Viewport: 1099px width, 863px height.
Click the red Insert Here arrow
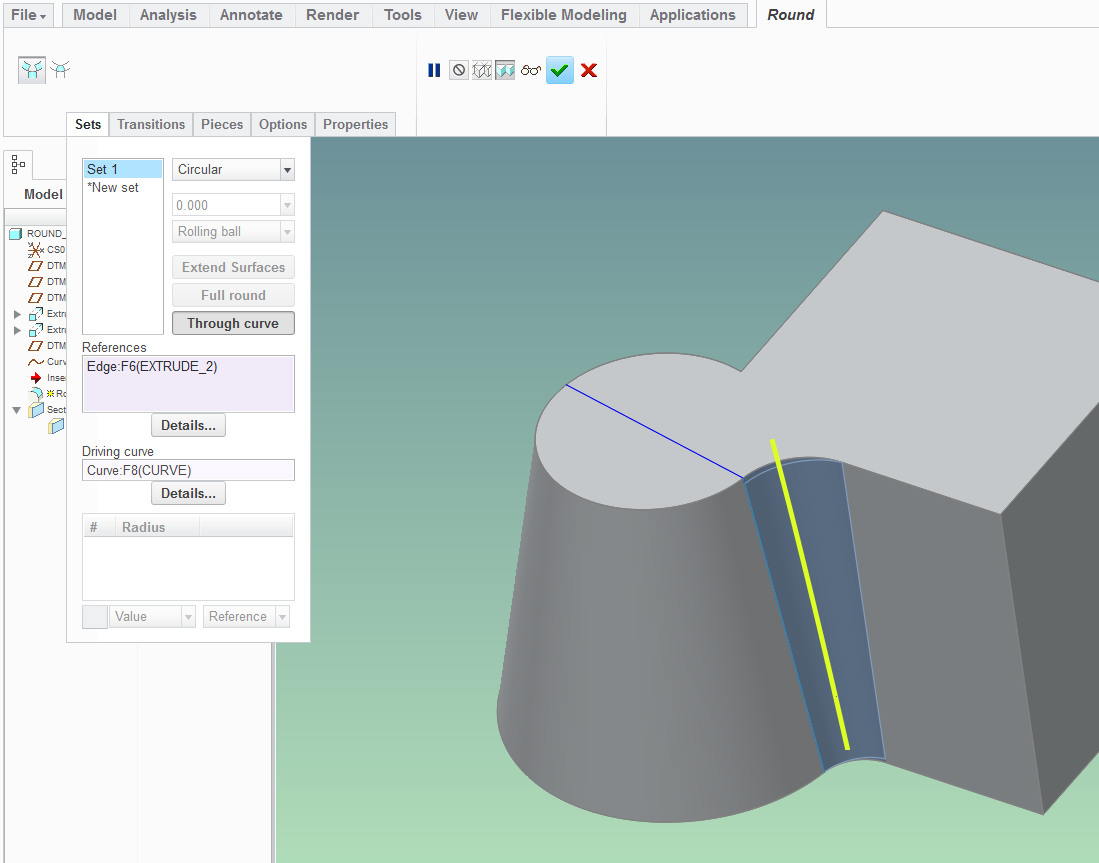36,378
